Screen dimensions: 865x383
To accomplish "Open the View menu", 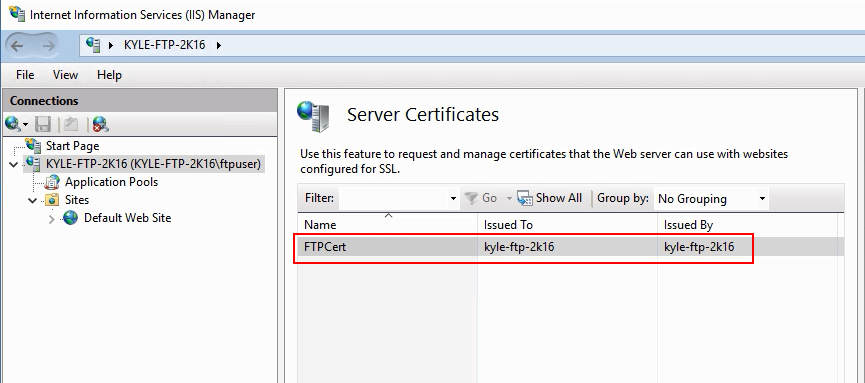I will coord(65,75).
